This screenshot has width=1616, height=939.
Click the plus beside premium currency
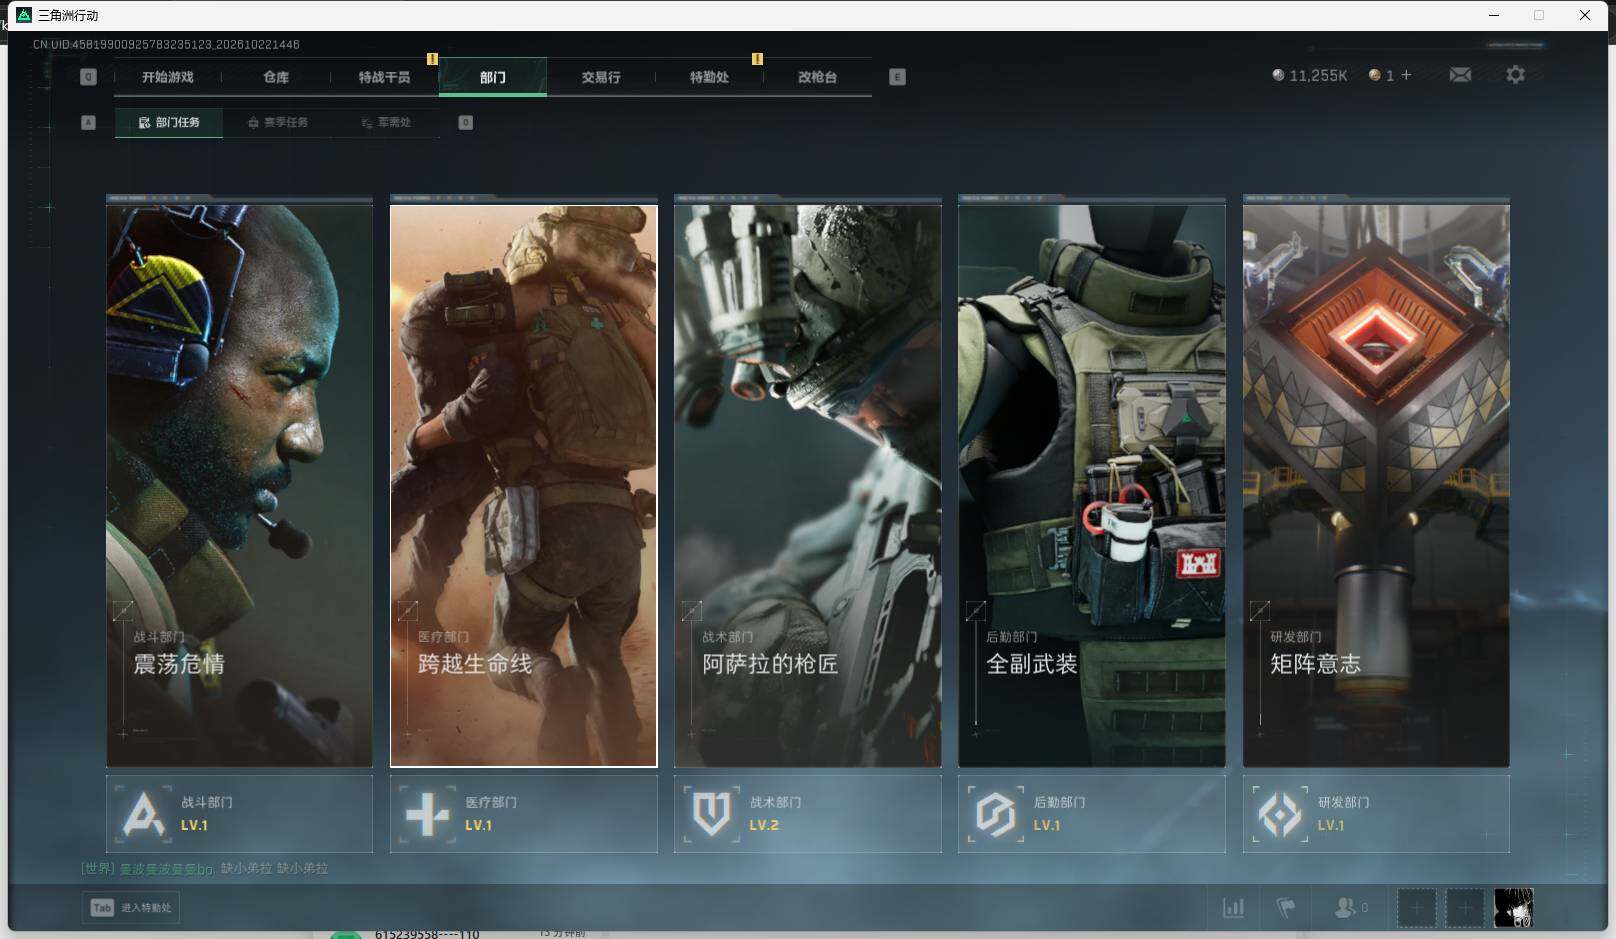(x=1406, y=75)
